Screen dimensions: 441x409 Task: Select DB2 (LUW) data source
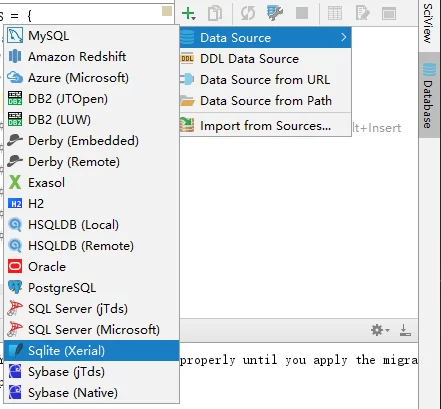(x=92, y=120)
